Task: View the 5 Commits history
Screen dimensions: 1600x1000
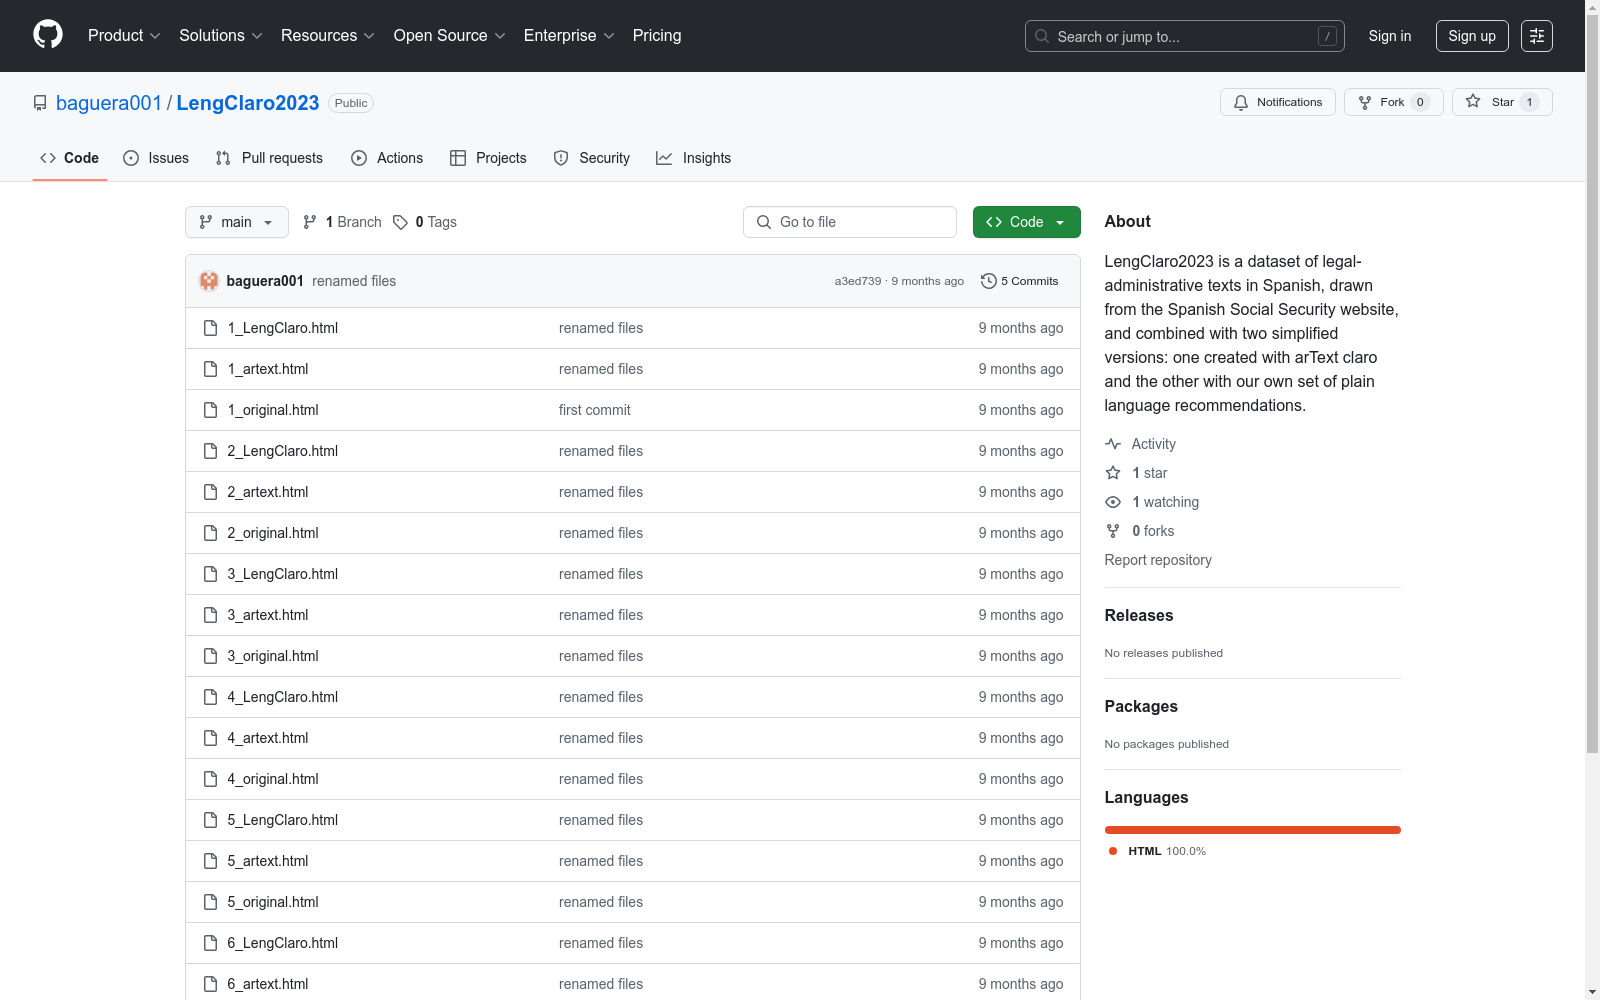Action: [x=1020, y=281]
